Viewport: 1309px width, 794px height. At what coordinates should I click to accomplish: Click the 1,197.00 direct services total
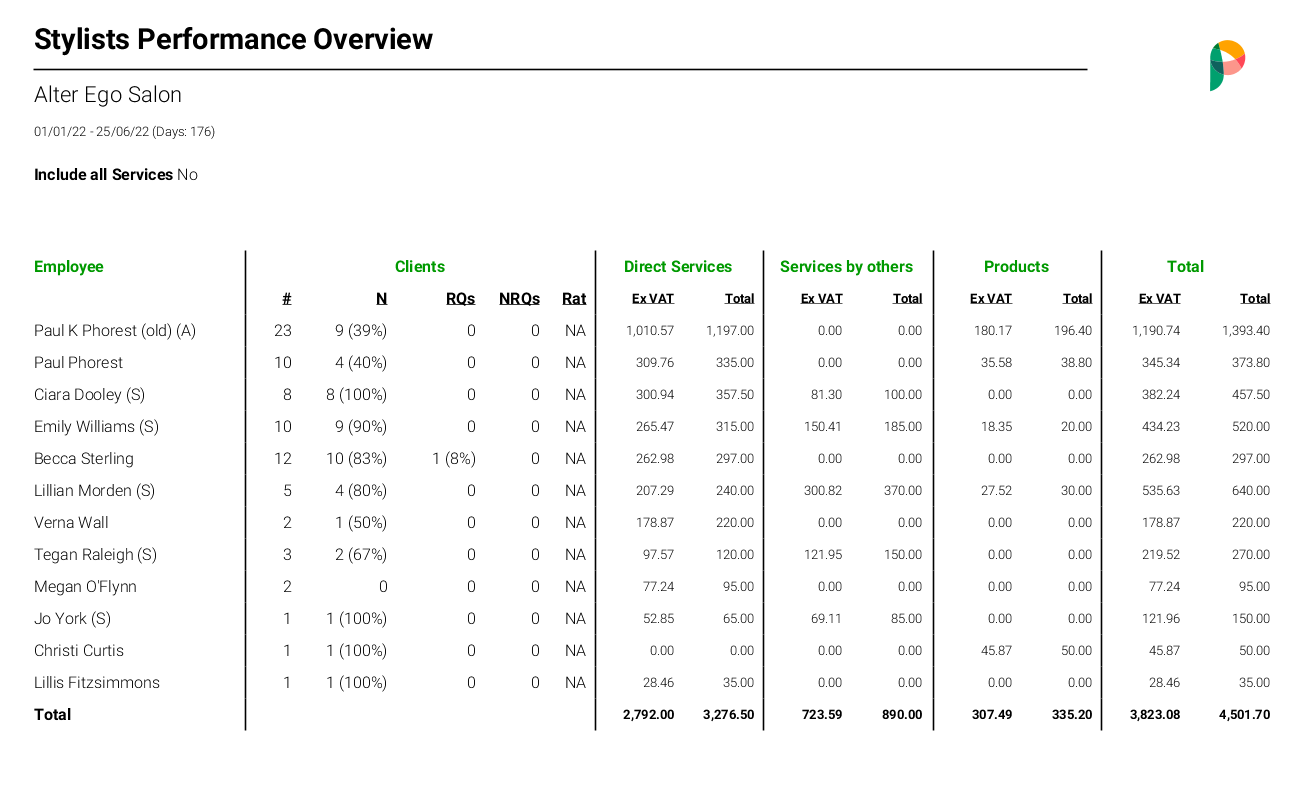(x=730, y=331)
